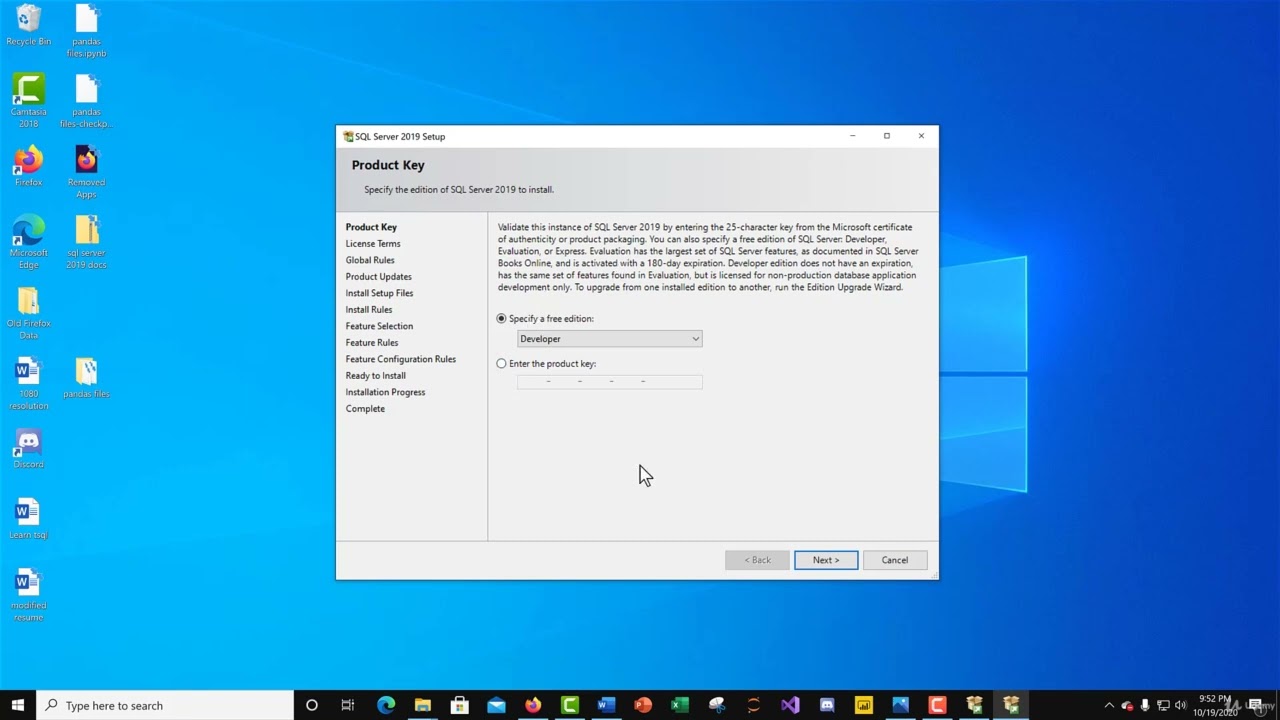Select the Discord desktop shortcut

point(28,448)
